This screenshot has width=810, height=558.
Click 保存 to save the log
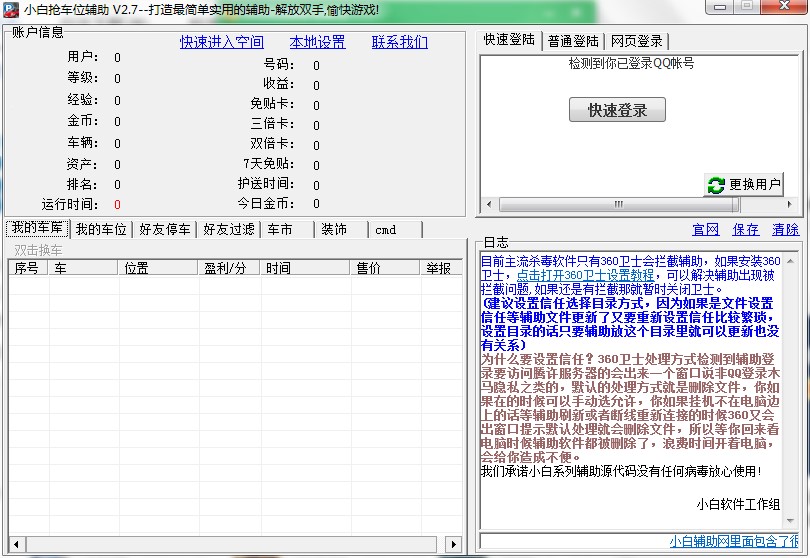pyautogui.click(x=746, y=229)
